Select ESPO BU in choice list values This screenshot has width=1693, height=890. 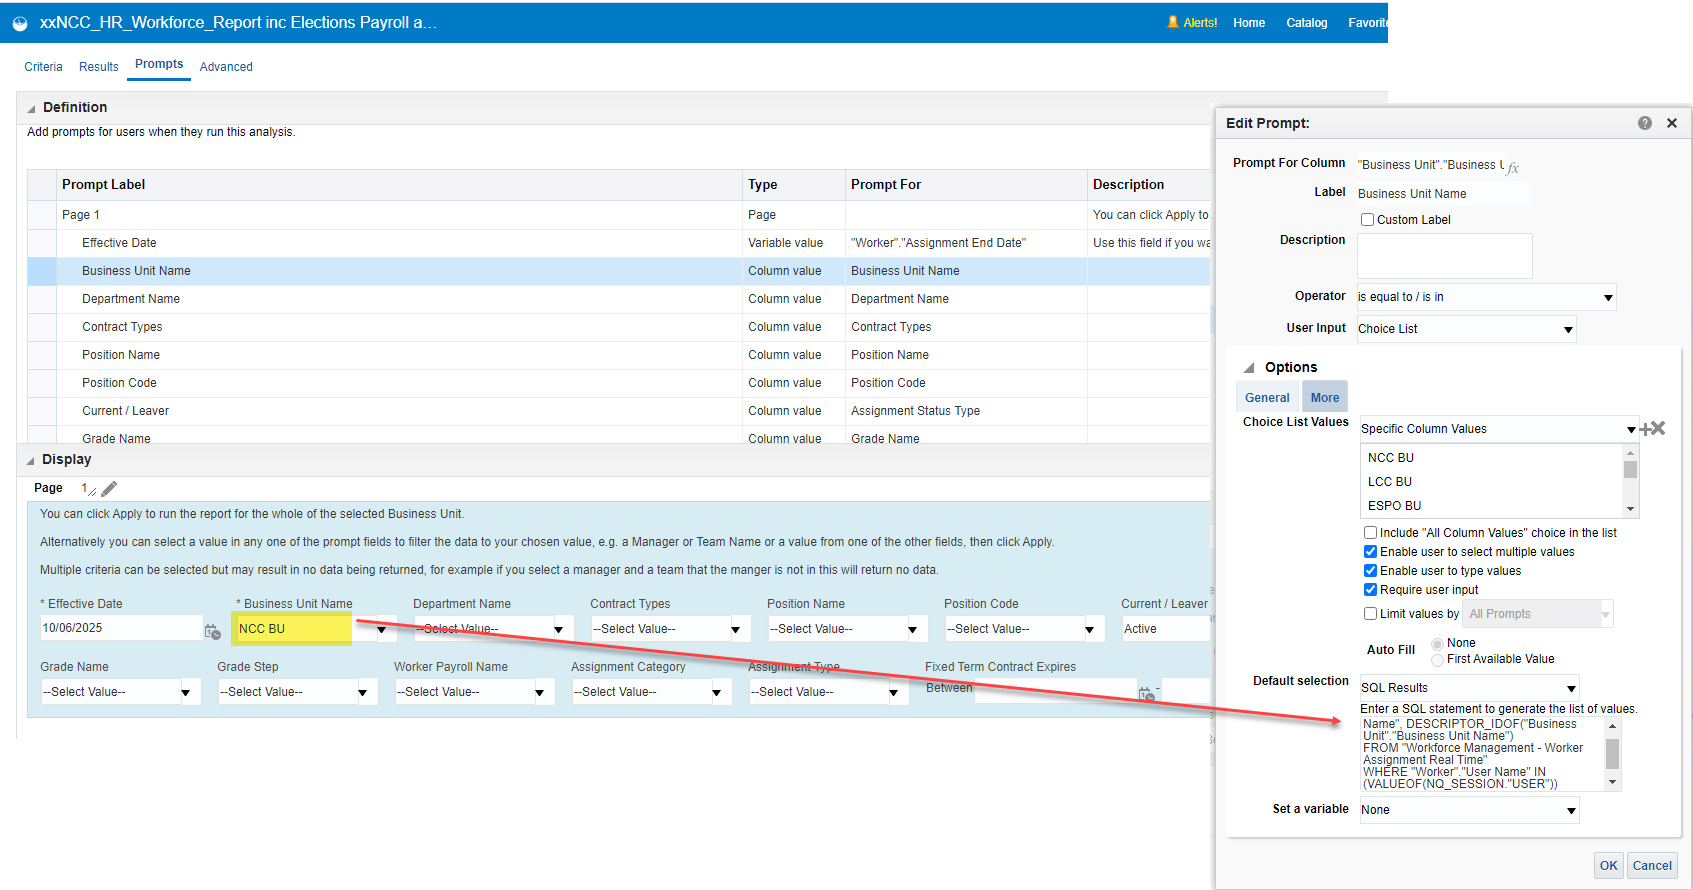click(1394, 506)
